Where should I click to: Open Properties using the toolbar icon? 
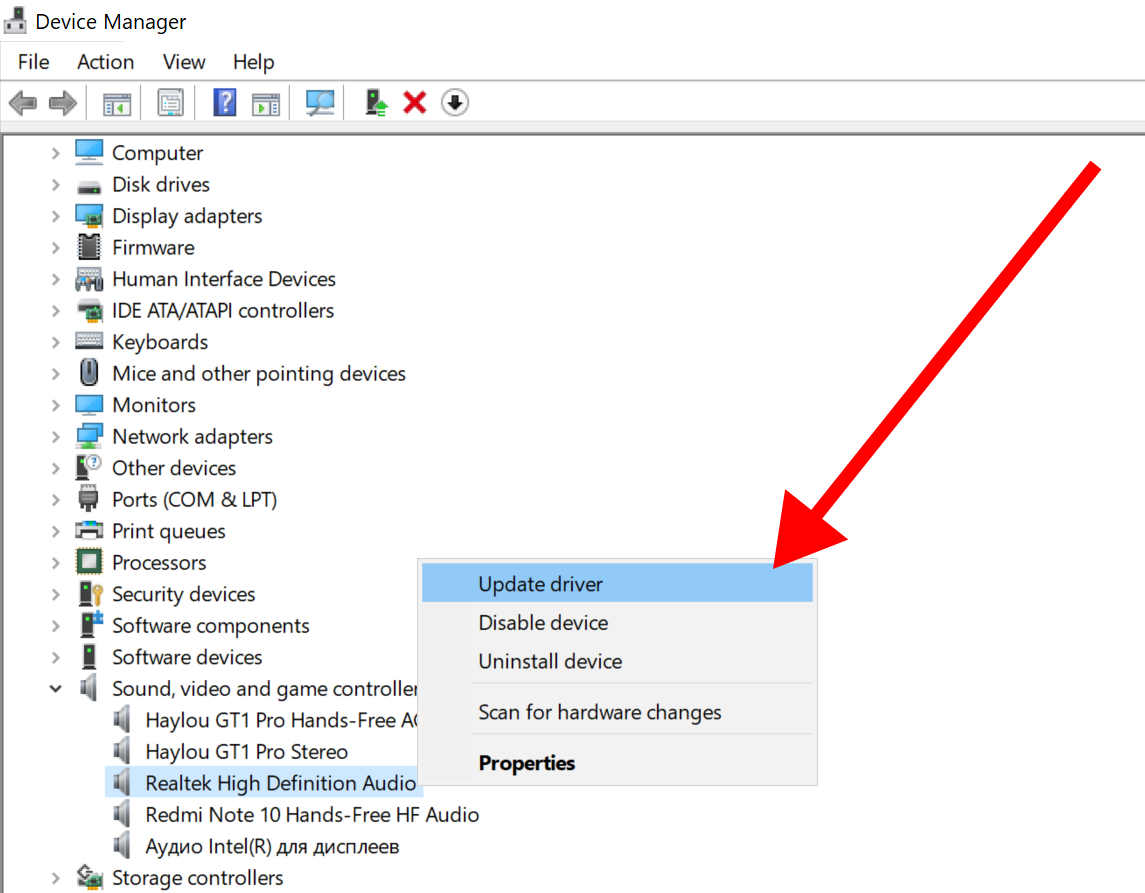[x=170, y=102]
